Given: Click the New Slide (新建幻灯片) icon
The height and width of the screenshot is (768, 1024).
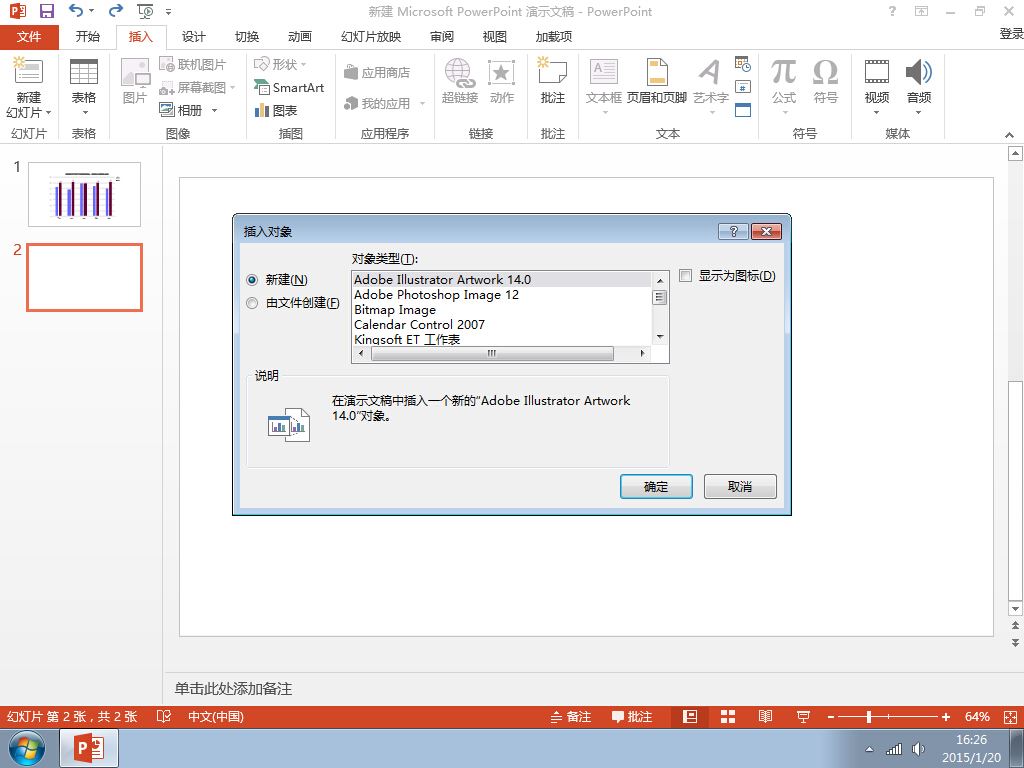Looking at the screenshot, I should tap(28, 72).
